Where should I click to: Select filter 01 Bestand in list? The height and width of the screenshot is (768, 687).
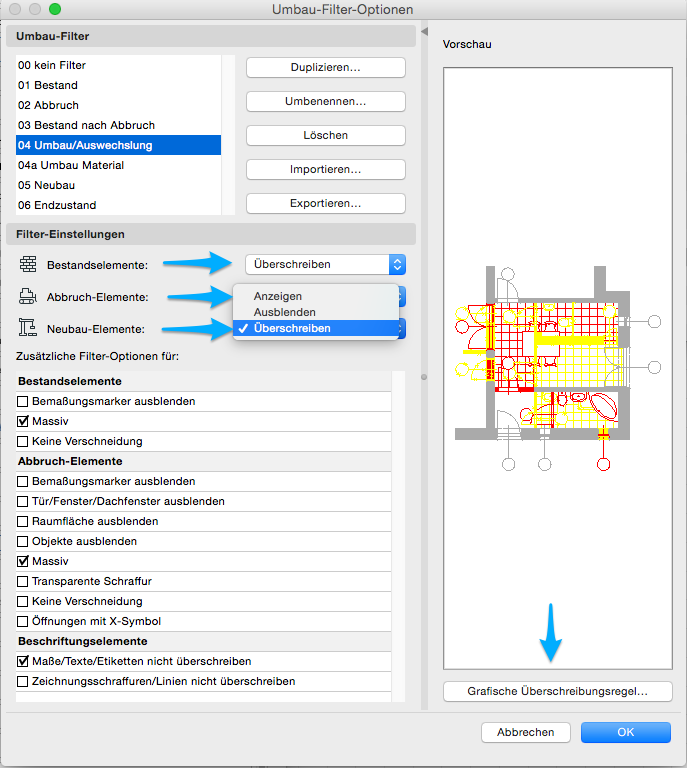point(48,85)
